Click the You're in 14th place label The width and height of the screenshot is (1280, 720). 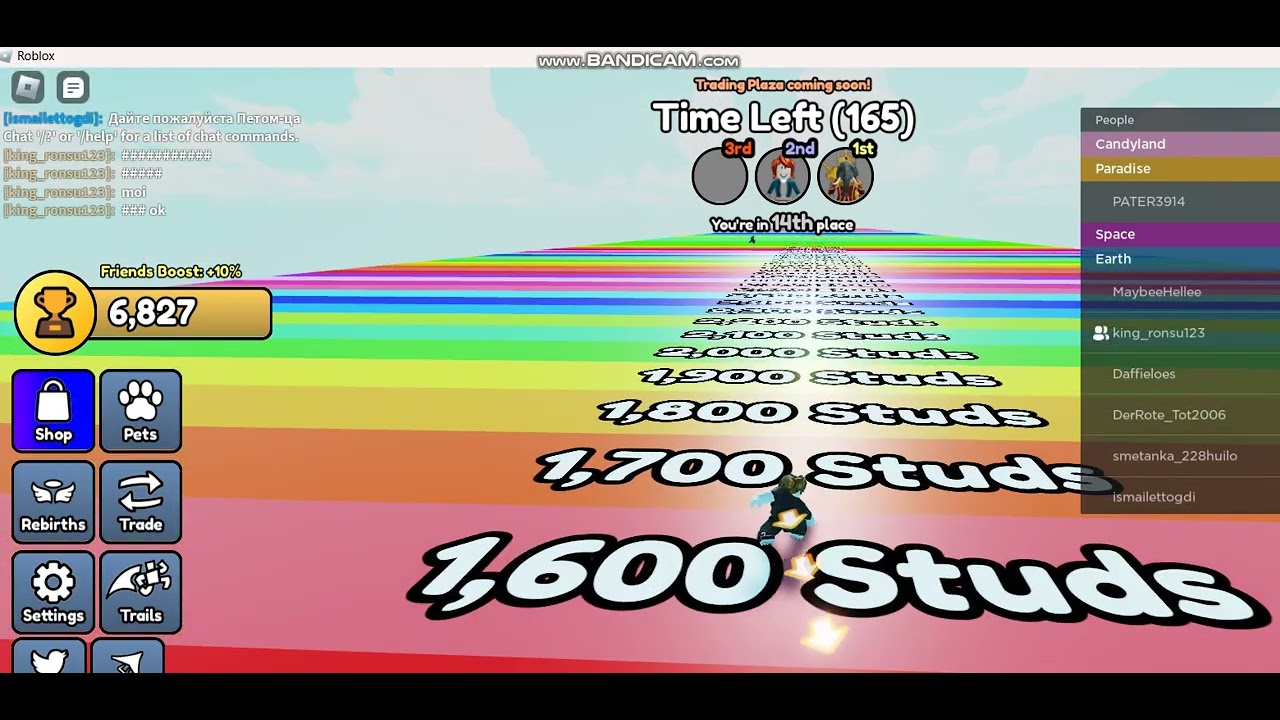tap(782, 225)
